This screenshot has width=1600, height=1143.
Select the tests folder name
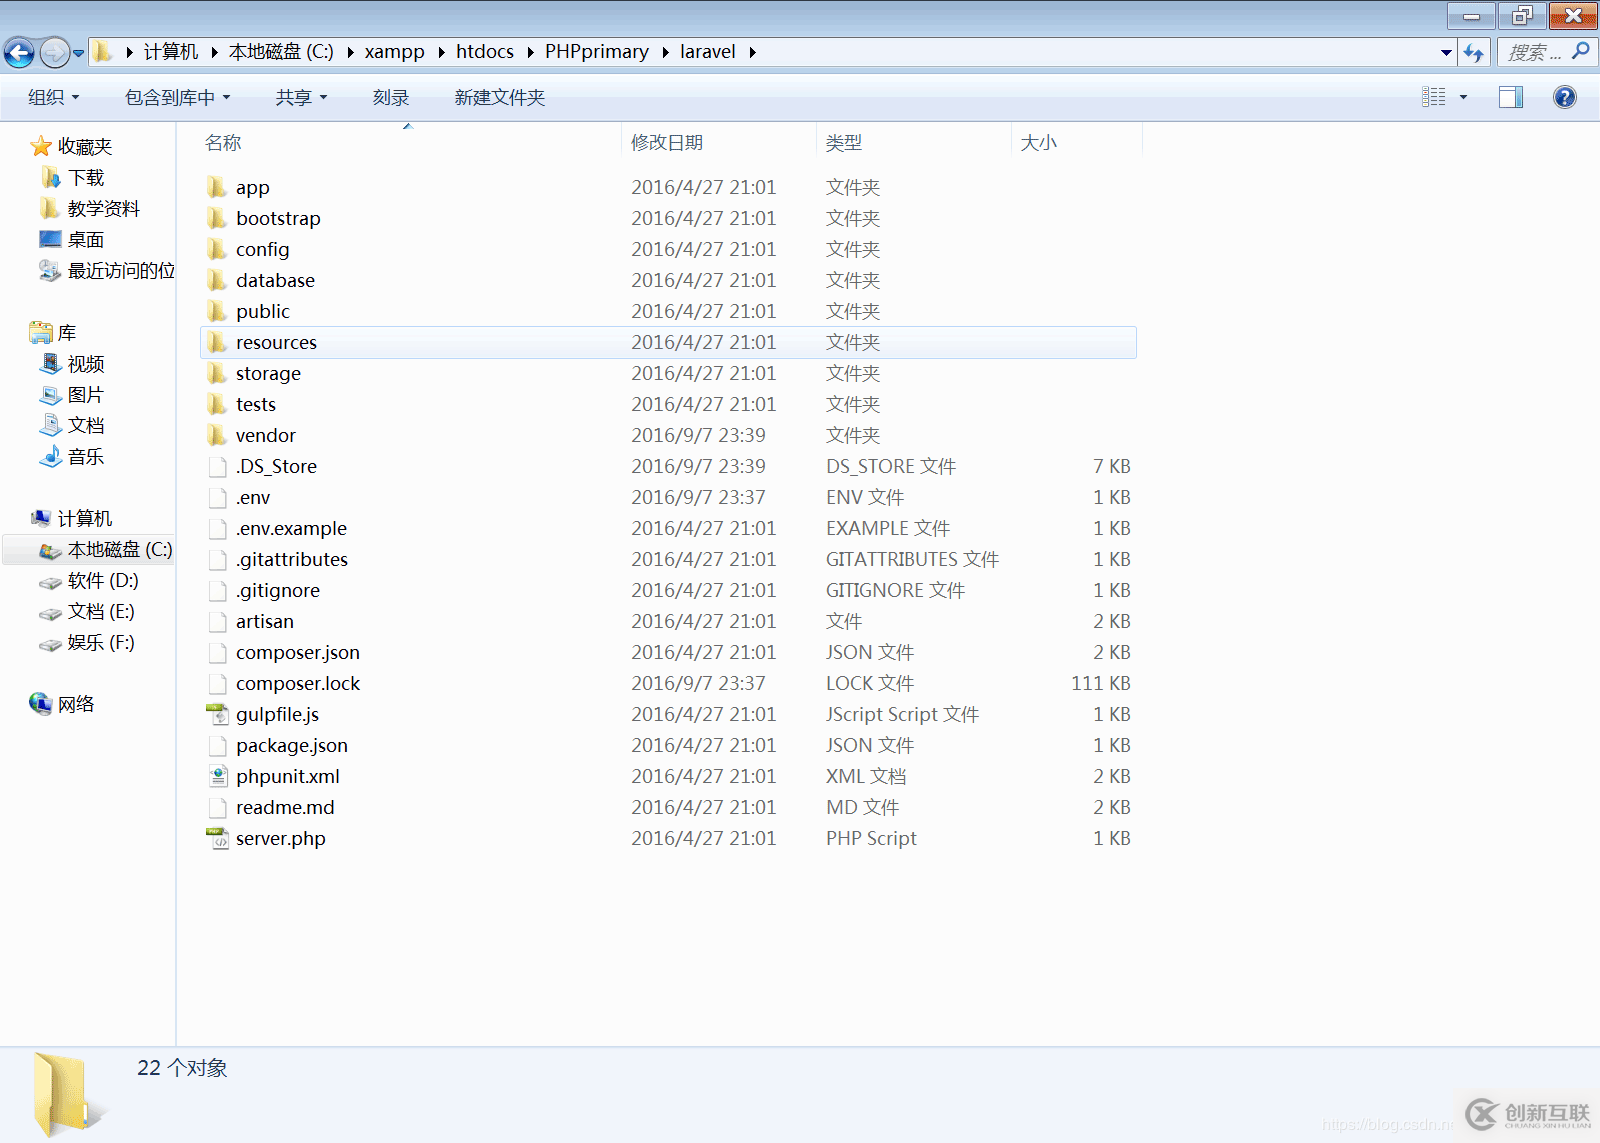click(256, 404)
